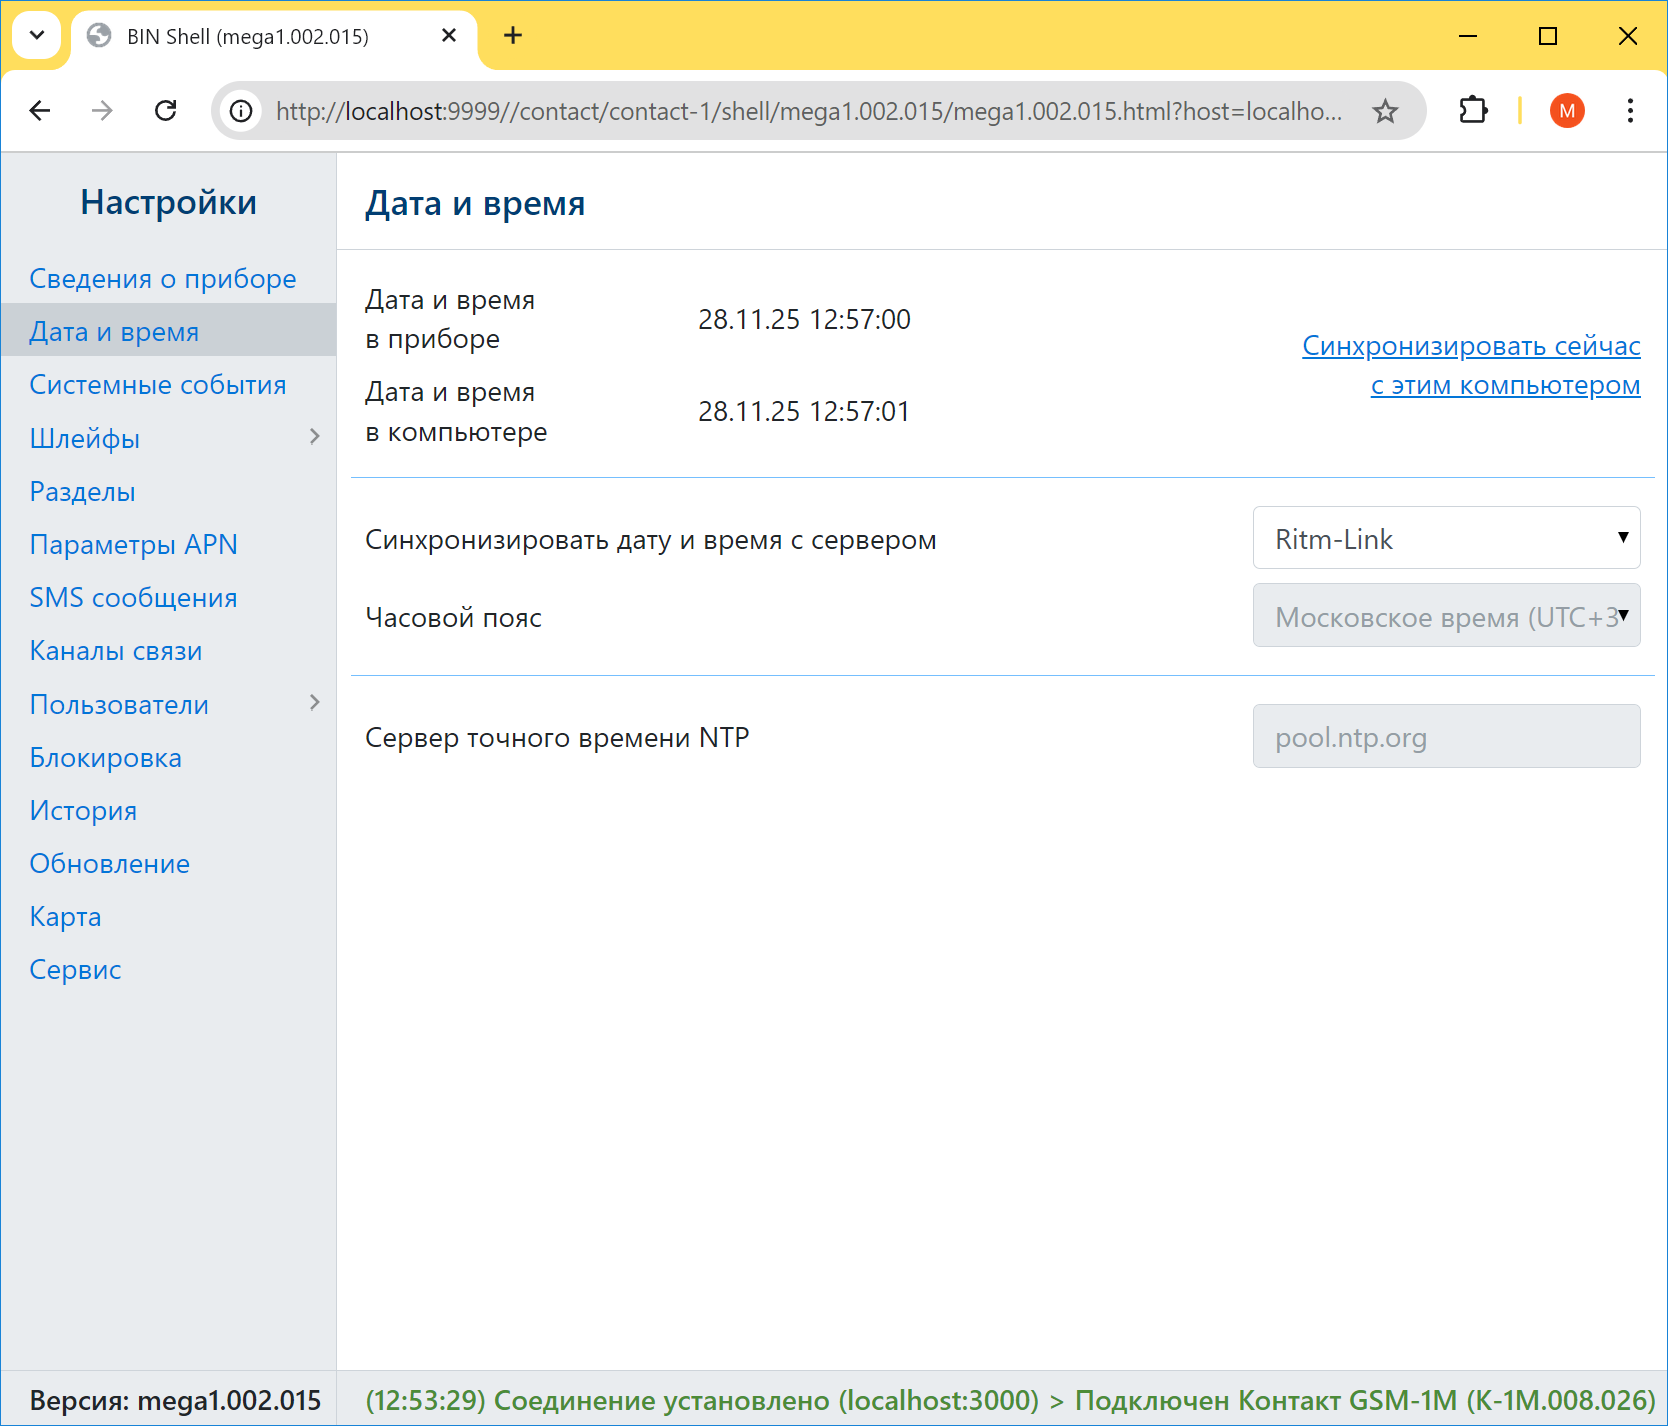Screen dimensions: 1668x1426
Task: Open the Ritm-Link sync server dropdown
Action: pyautogui.click(x=1446, y=538)
